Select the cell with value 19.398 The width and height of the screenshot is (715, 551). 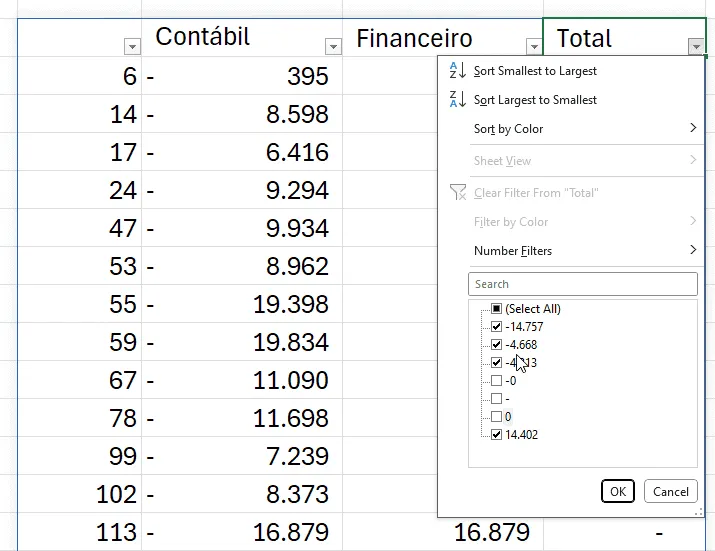[242, 304]
